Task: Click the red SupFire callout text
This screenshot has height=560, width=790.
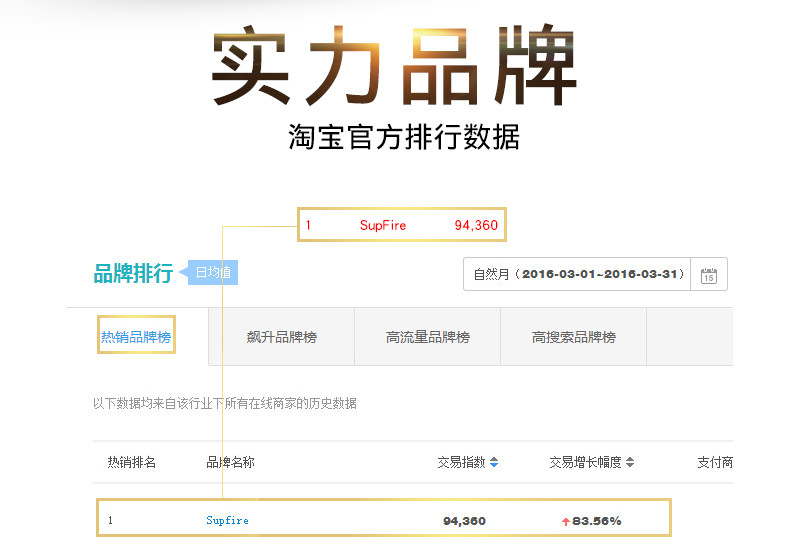Action: tap(383, 225)
